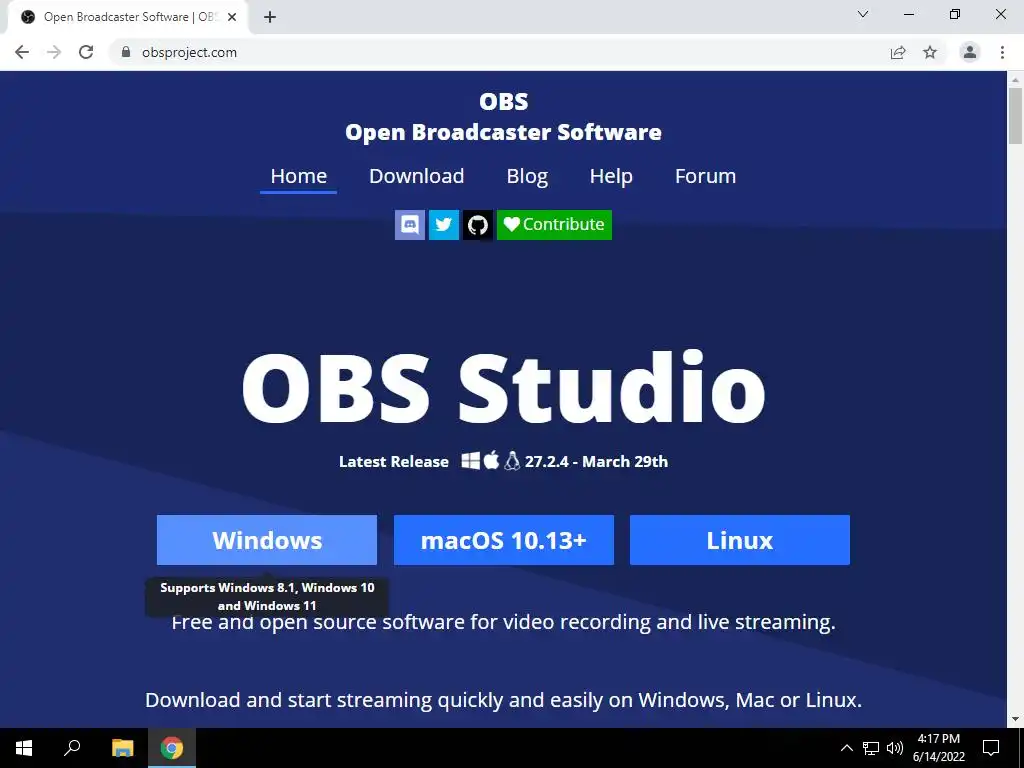Open the Chrome profile avatar menu

click(x=970, y=52)
